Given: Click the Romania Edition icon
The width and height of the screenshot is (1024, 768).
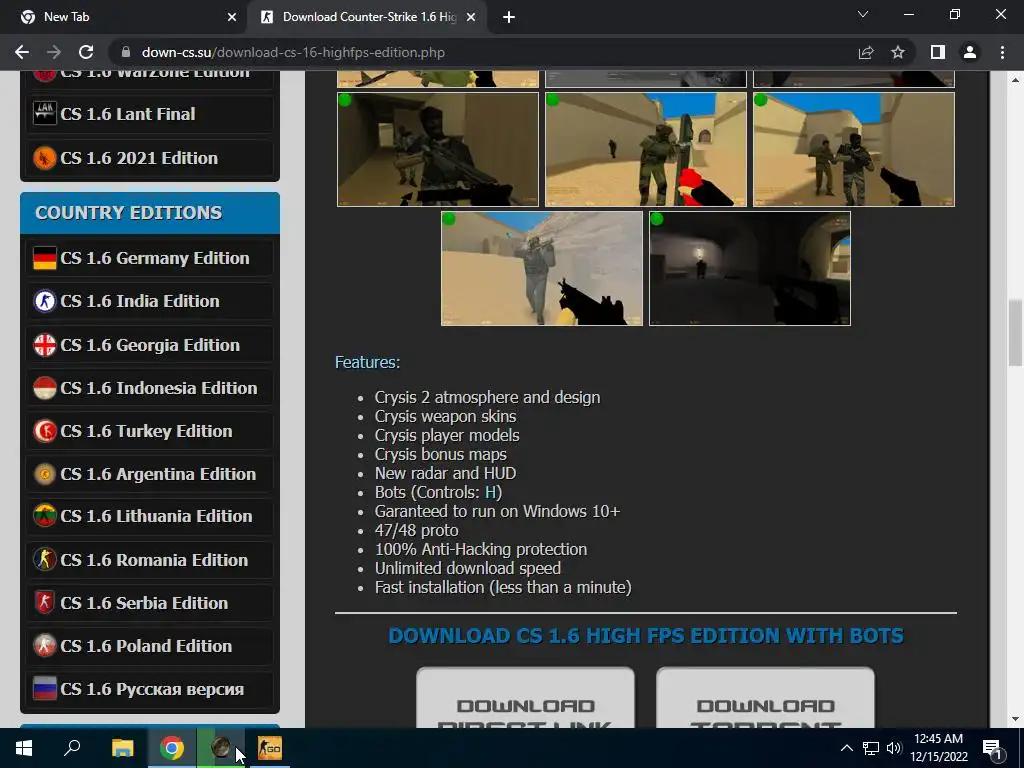Looking at the screenshot, I should [x=44, y=560].
